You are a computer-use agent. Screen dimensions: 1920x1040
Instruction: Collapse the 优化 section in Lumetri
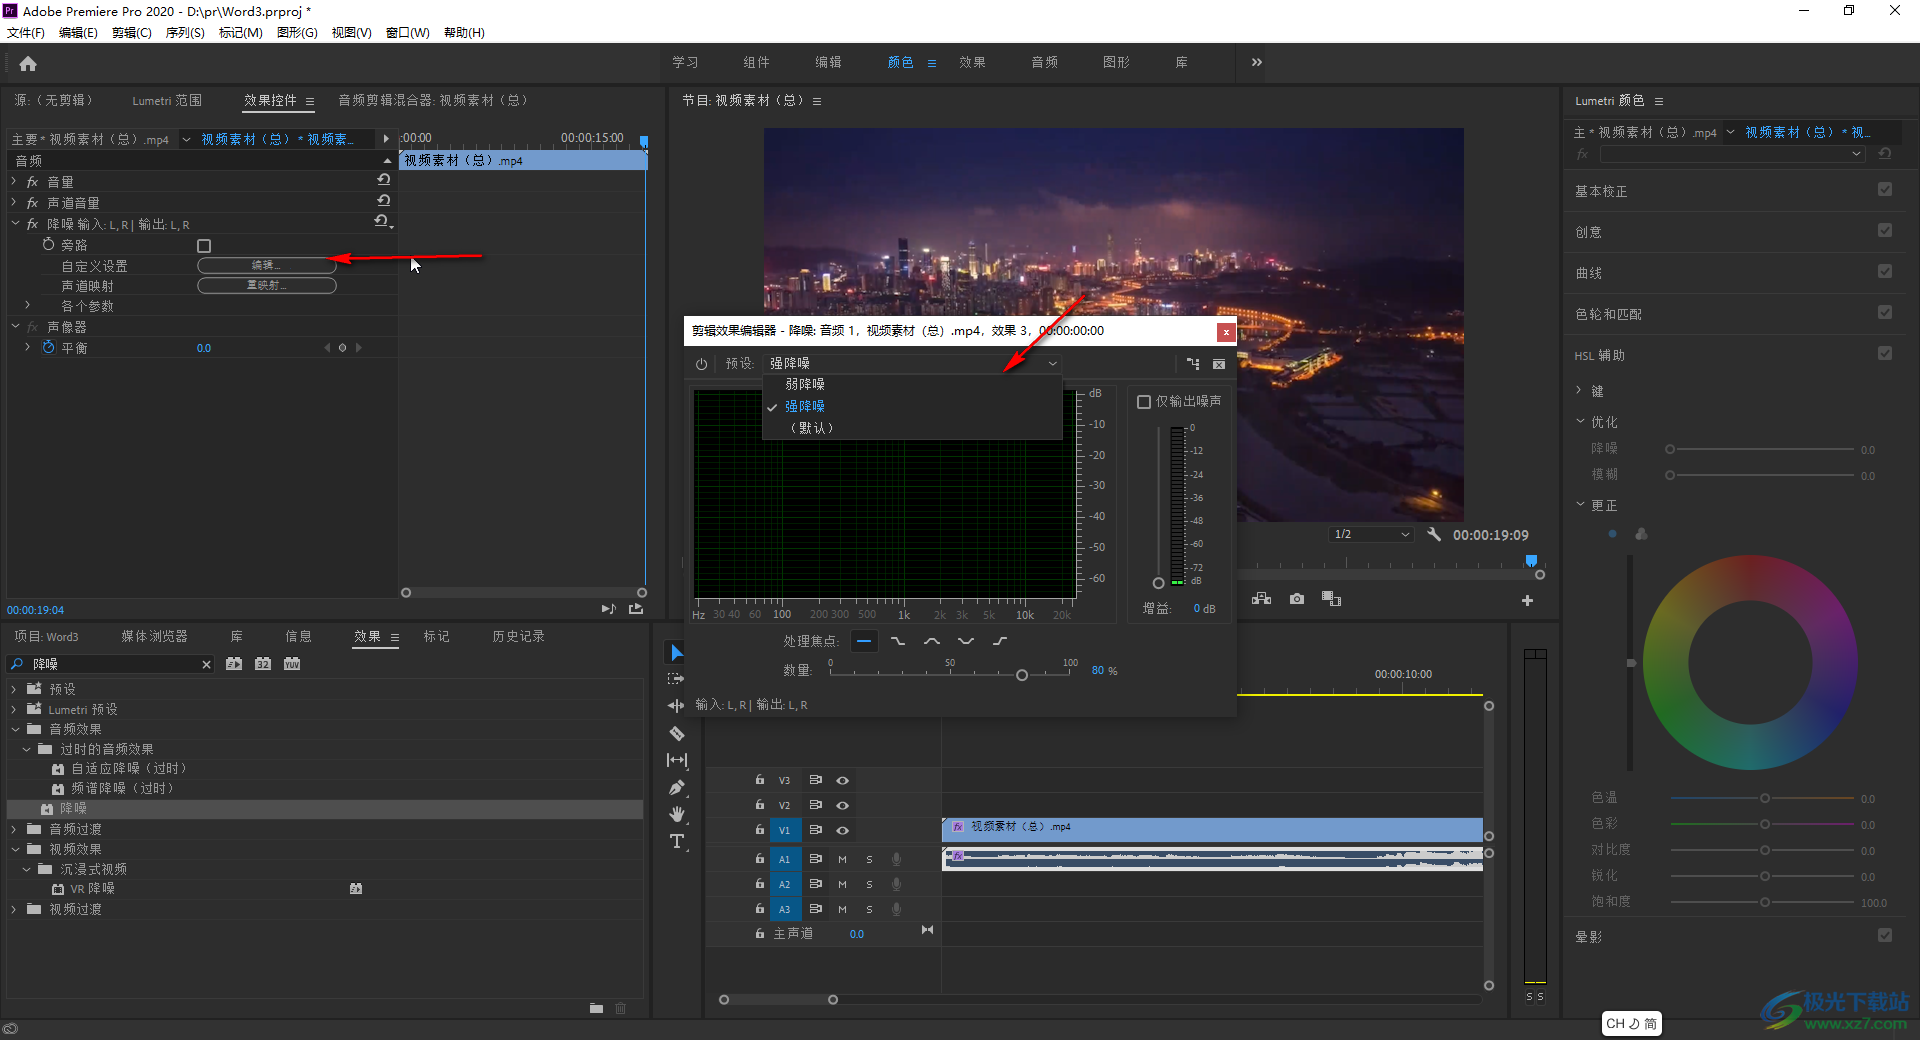click(1580, 421)
